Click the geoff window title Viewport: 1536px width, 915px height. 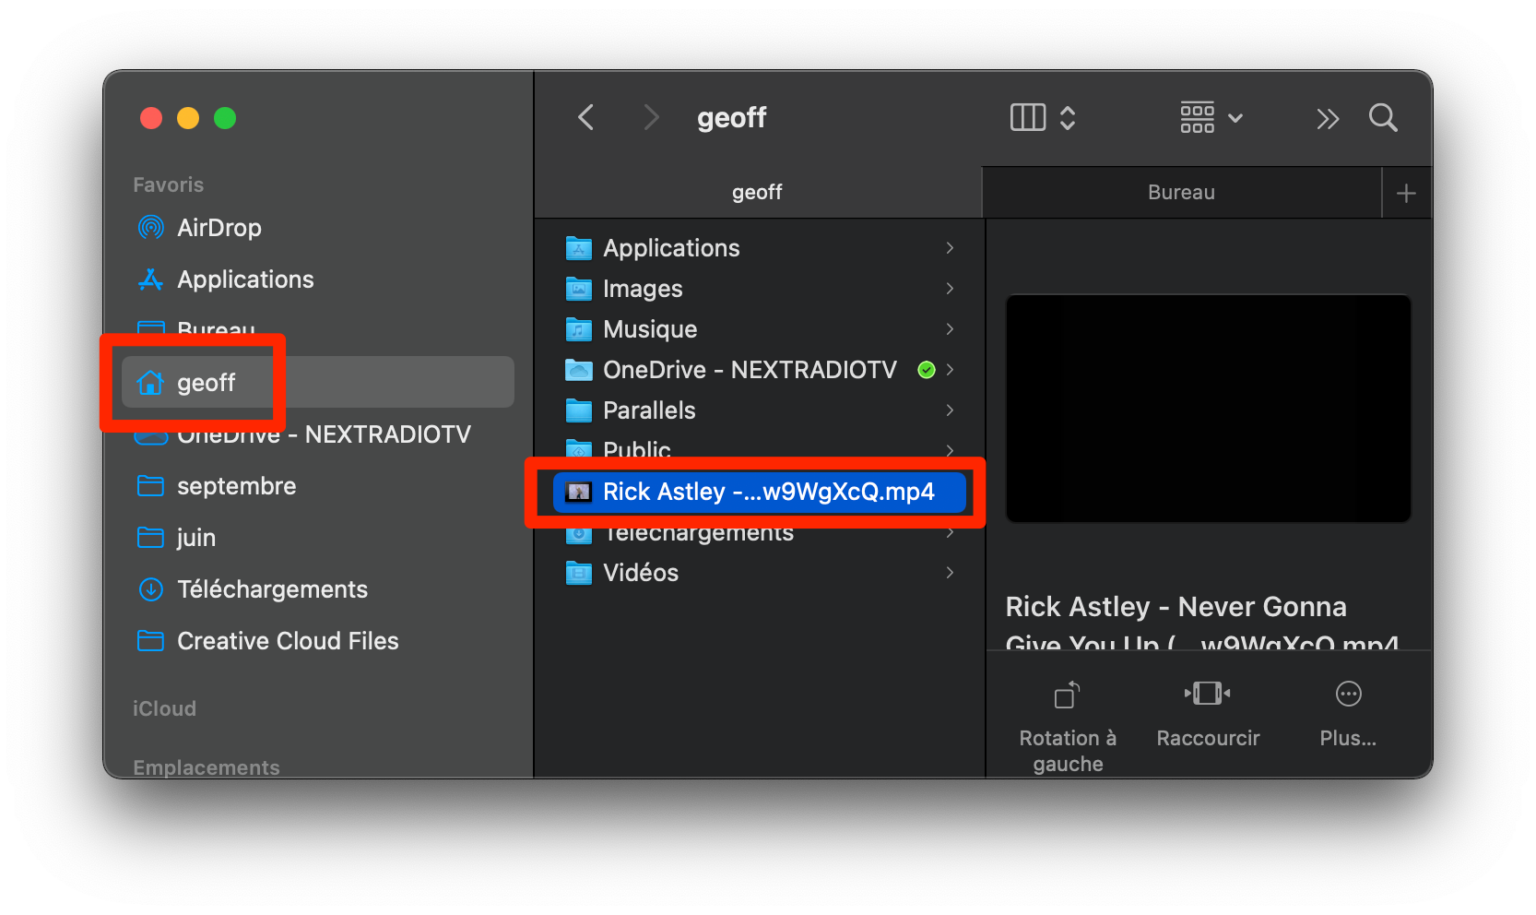[x=732, y=118]
